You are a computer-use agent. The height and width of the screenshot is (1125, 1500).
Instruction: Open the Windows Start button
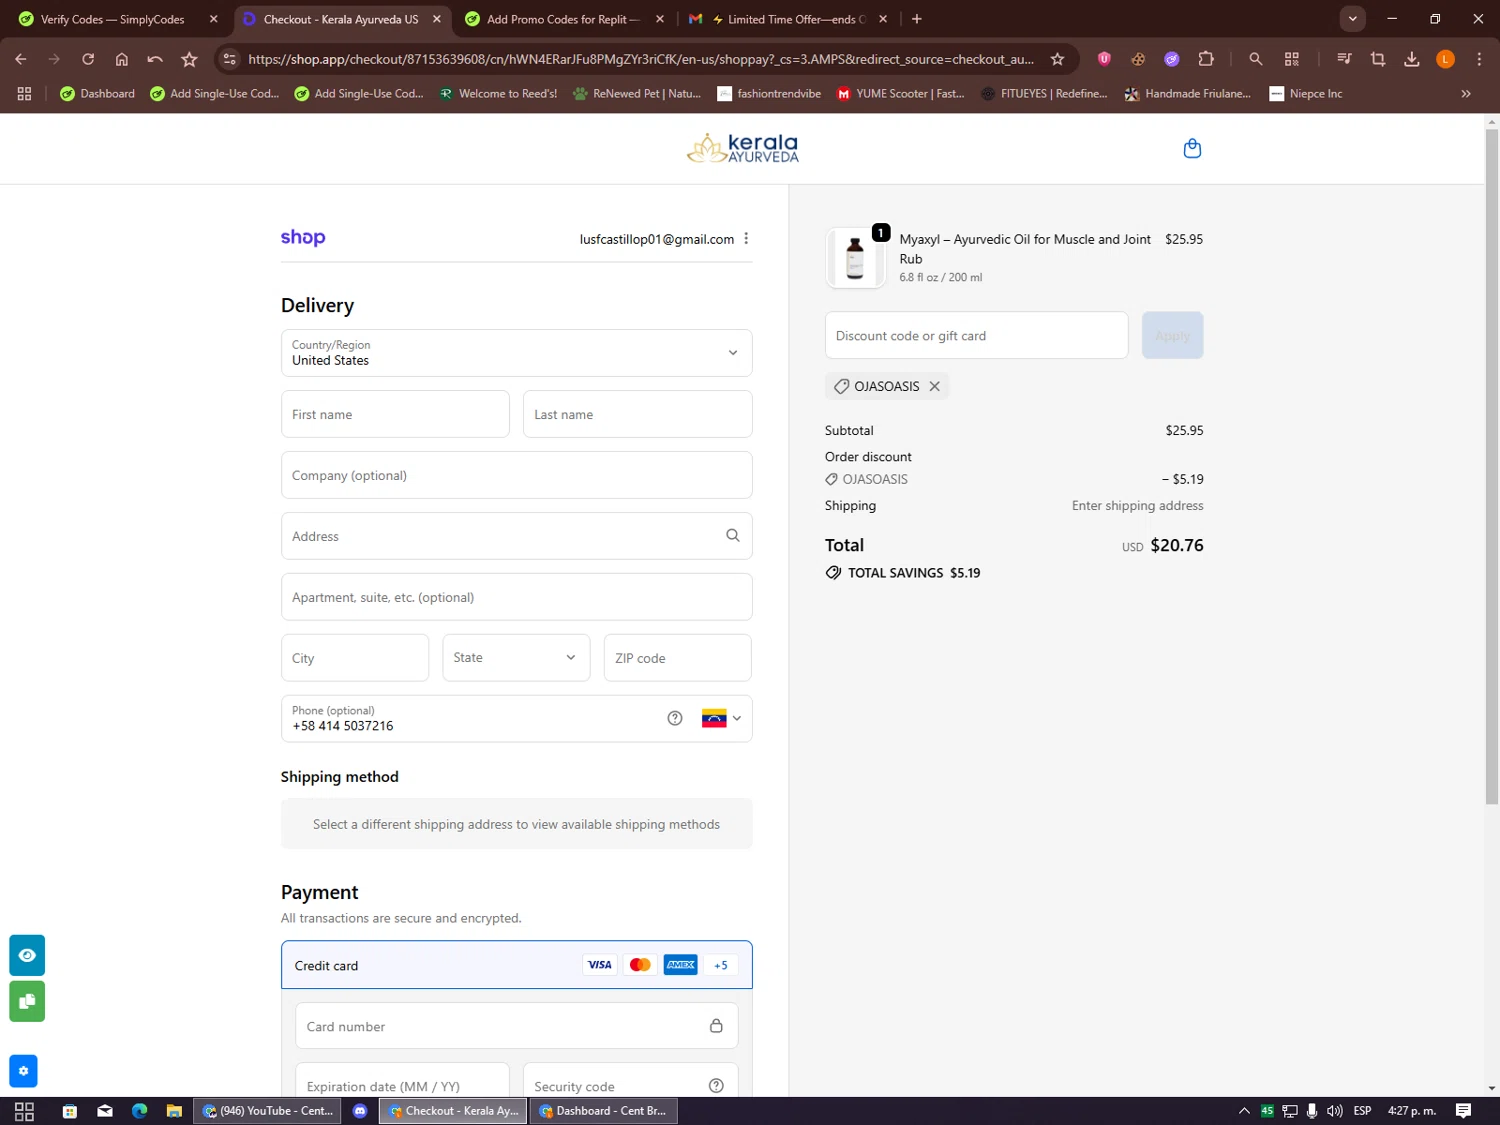25,1111
